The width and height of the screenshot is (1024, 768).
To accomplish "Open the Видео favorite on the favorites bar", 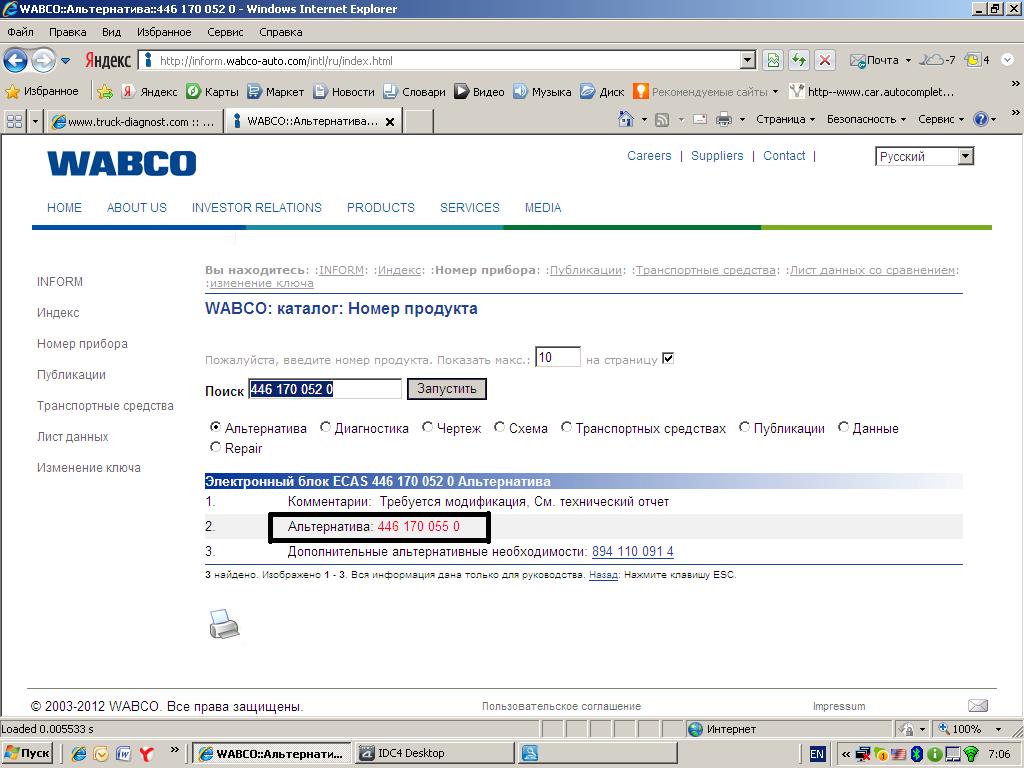I will [x=479, y=92].
